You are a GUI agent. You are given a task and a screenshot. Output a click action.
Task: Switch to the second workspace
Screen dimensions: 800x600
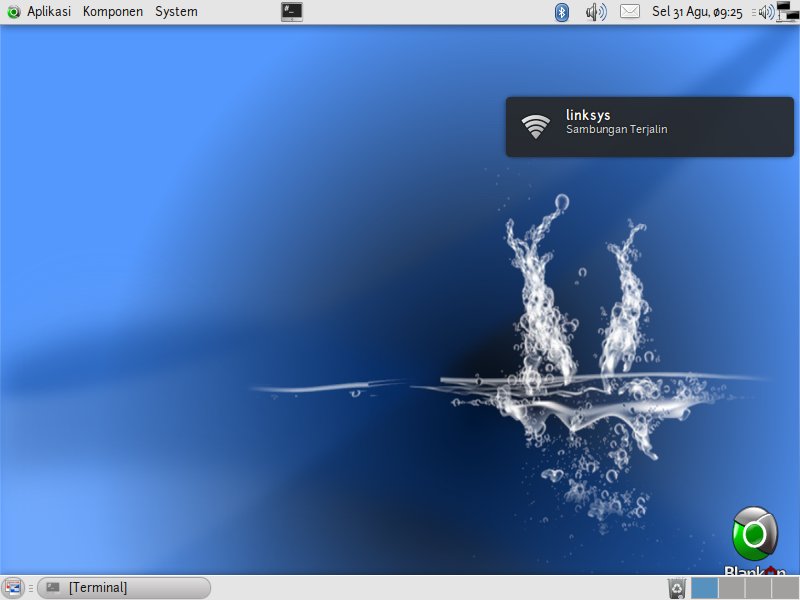pyautogui.click(x=732, y=588)
